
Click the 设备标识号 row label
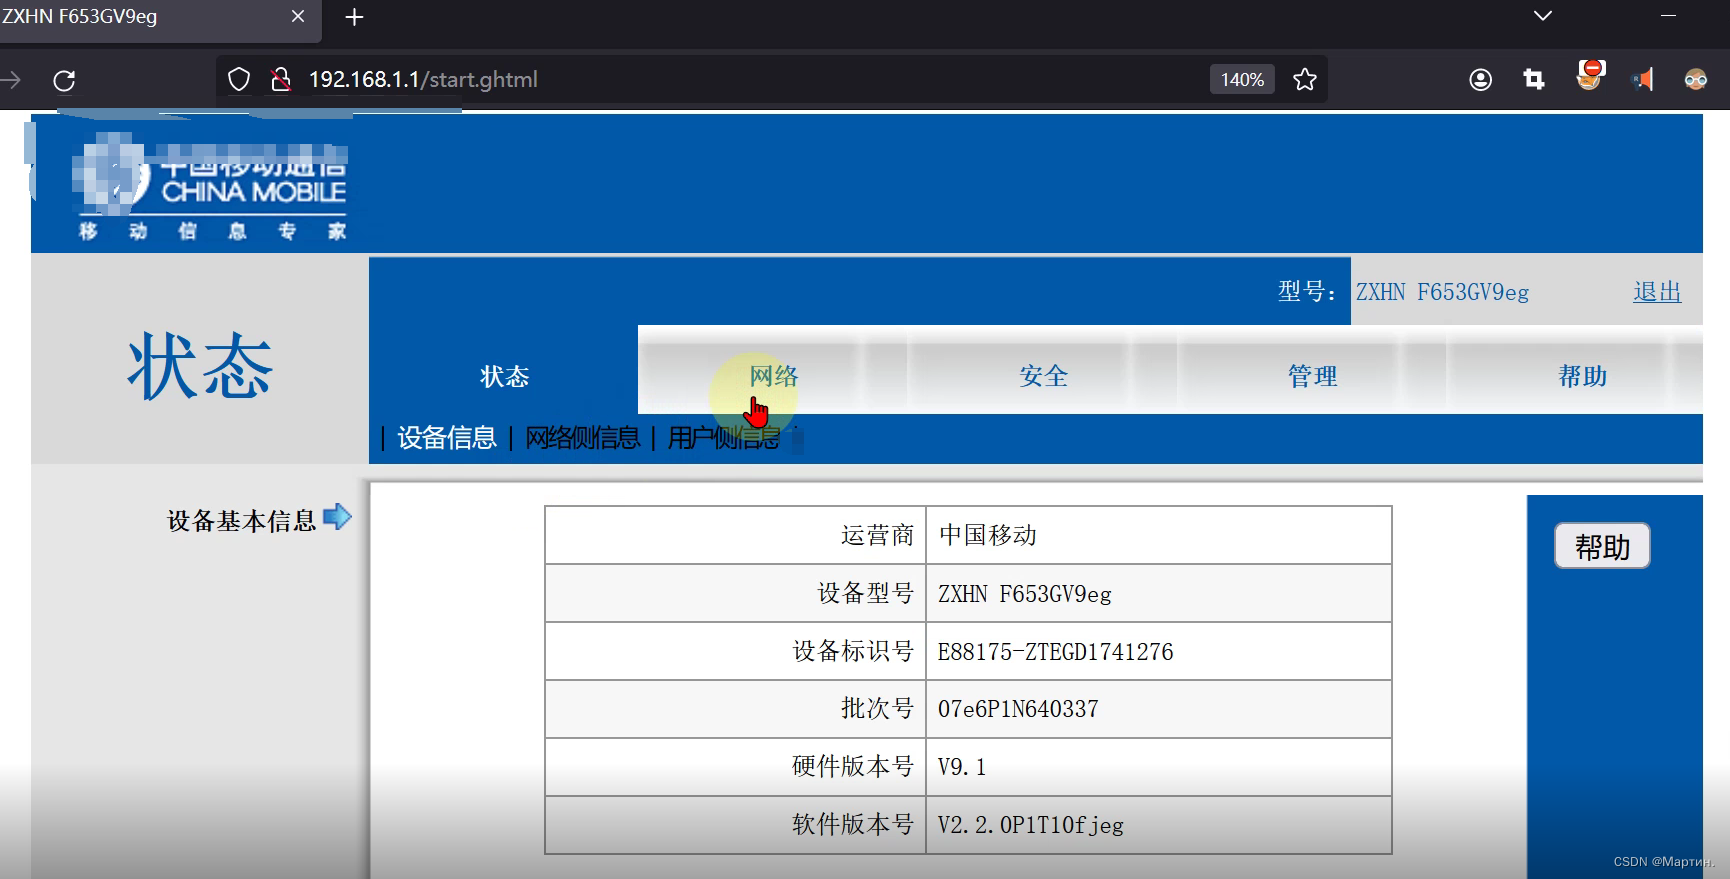coord(853,651)
